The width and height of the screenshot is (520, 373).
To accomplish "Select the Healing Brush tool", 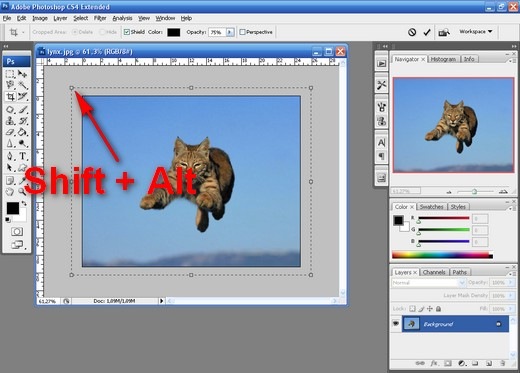I will point(10,110).
